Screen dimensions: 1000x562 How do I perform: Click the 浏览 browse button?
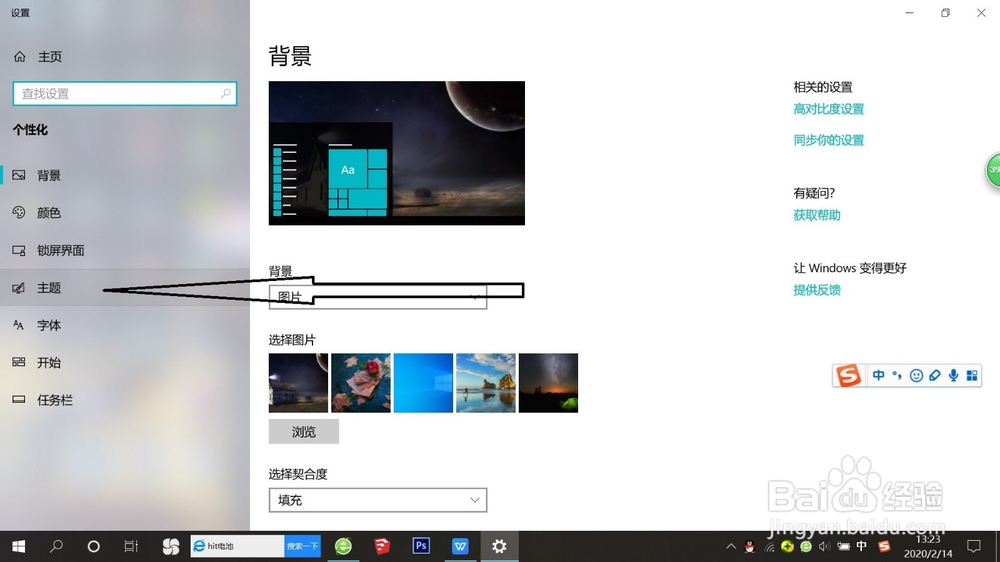tap(304, 432)
